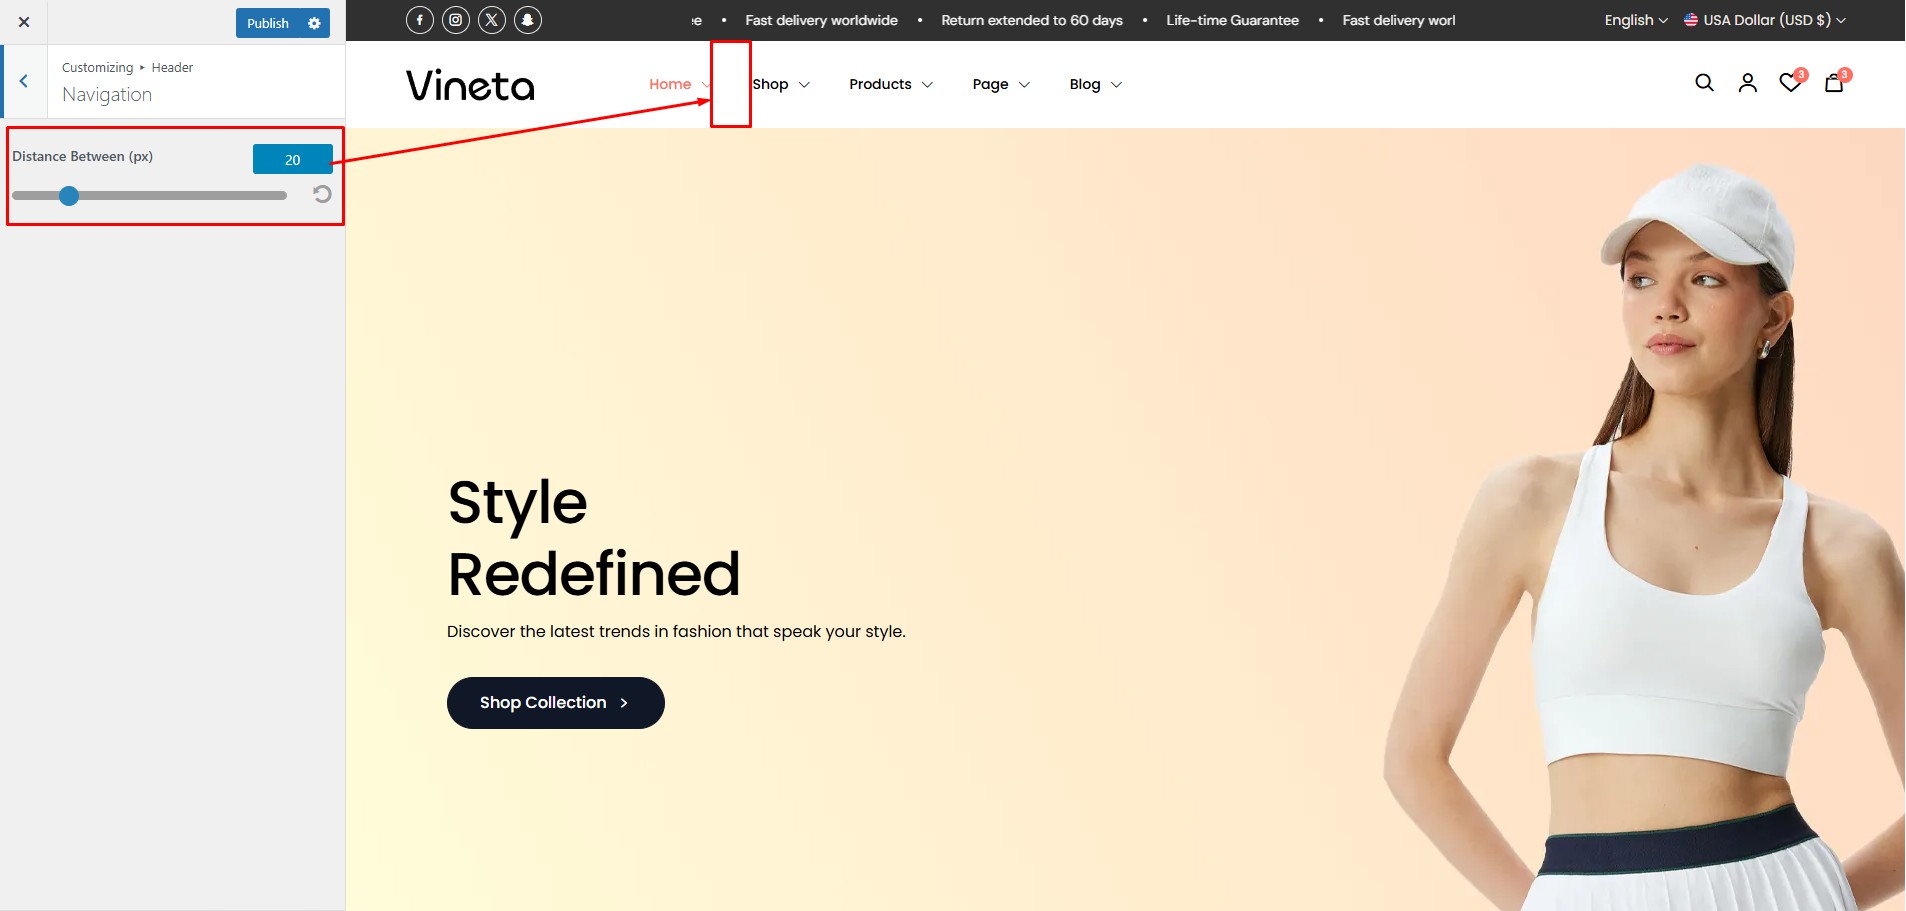
Task: Open the shopping cart bag icon
Action: [1834, 83]
